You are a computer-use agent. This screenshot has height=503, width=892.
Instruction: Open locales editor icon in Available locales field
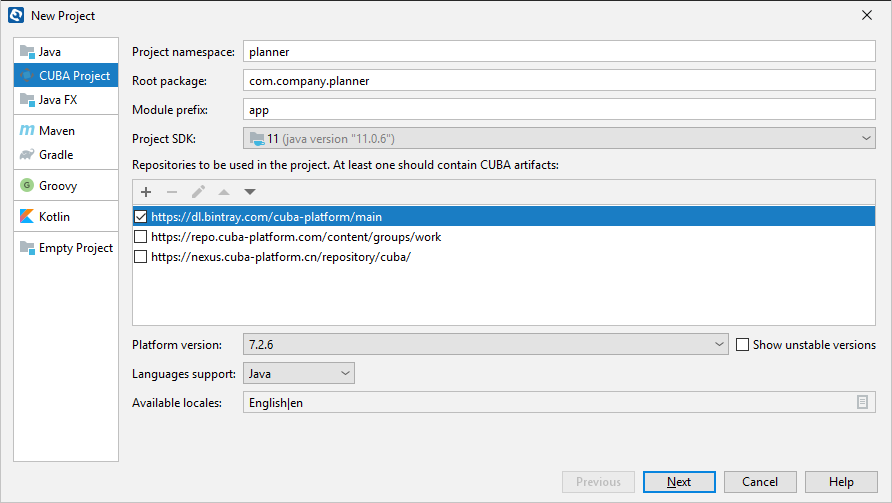[x=862, y=402]
